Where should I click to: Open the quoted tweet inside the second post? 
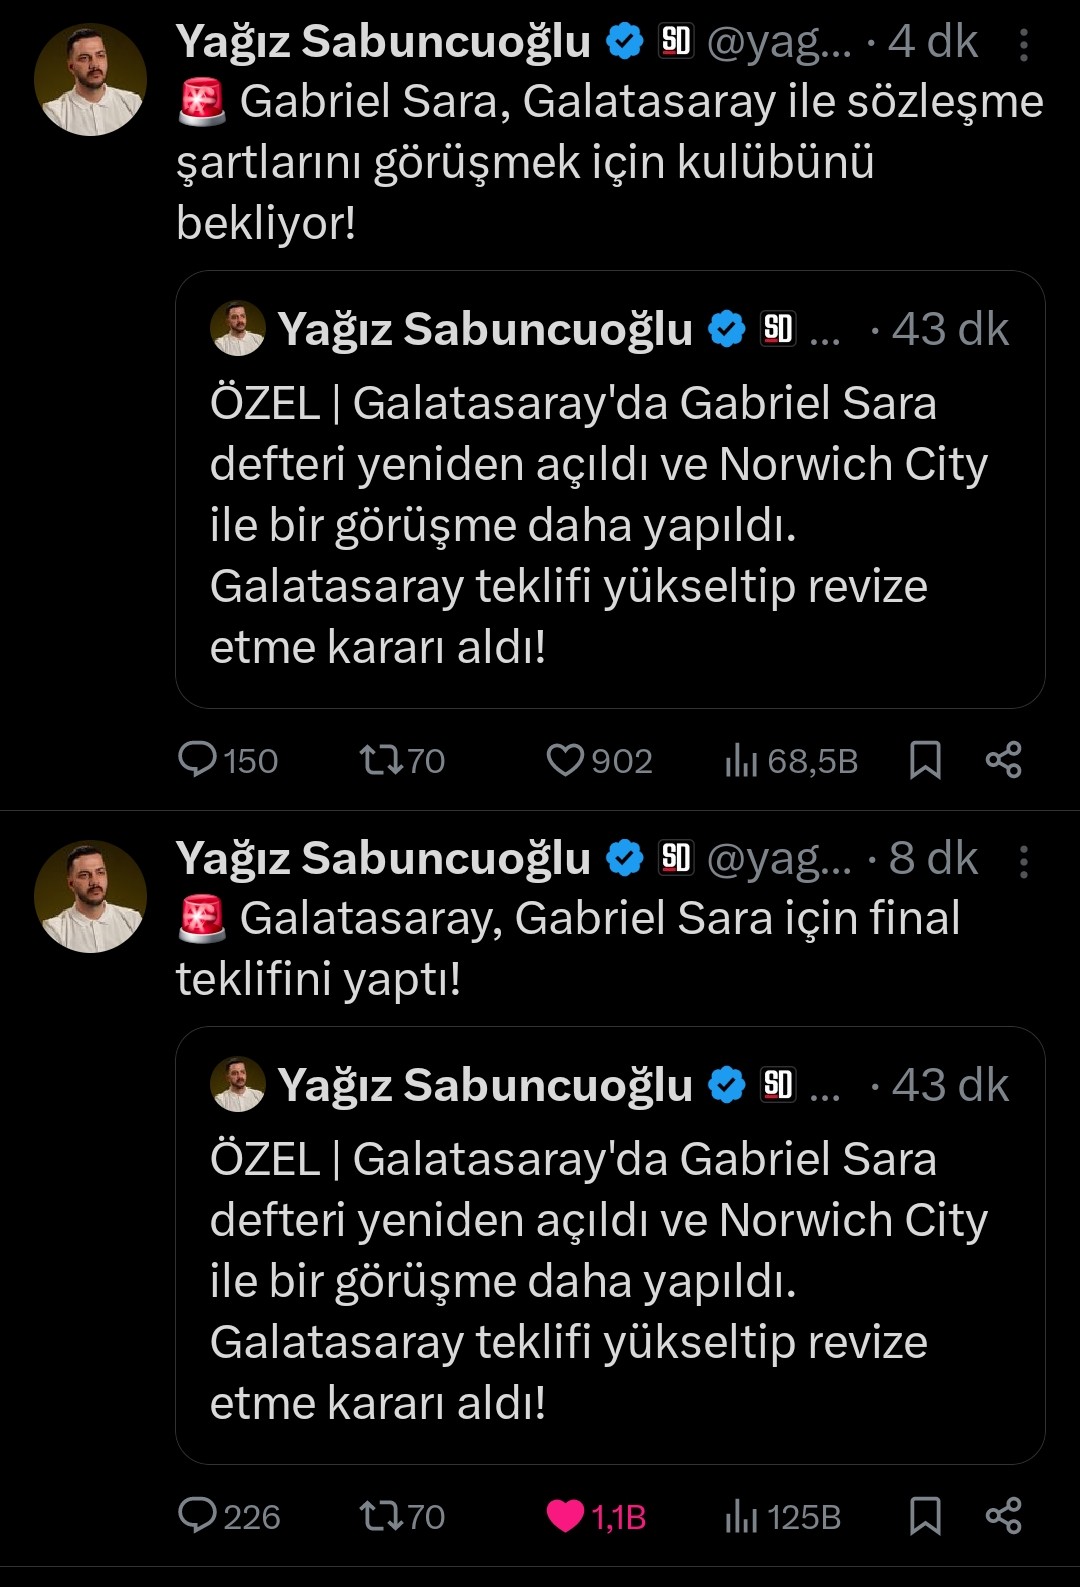coord(610,1281)
